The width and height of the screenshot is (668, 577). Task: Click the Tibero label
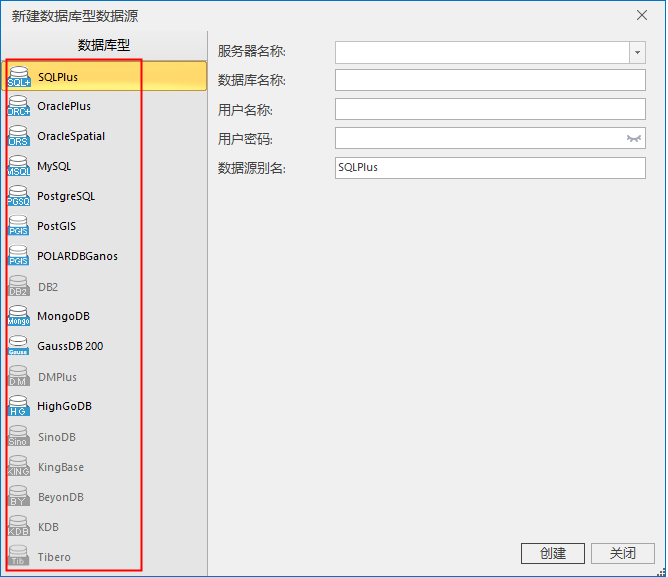click(x=54, y=557)
